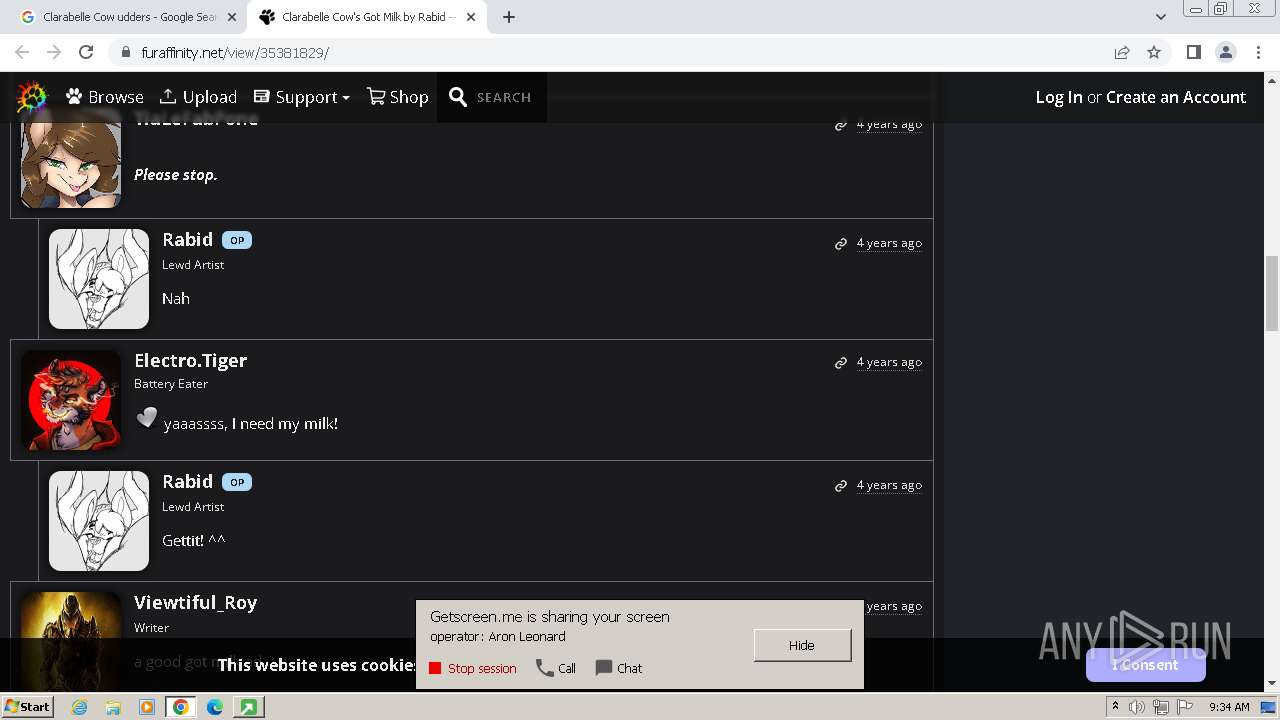The width and height of the screenshot is (1280, 720).
Task: Open the volume speaker tray icon
Action: (1137, 707)
